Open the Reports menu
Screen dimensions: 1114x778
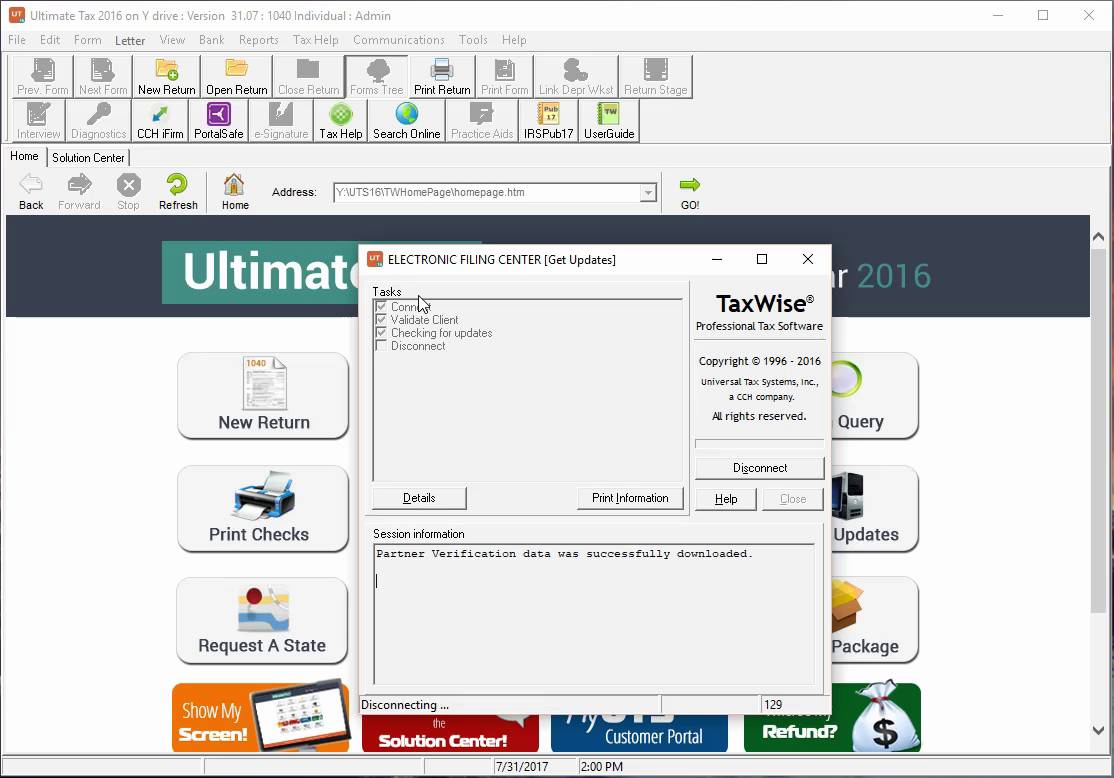click(259, 40)
